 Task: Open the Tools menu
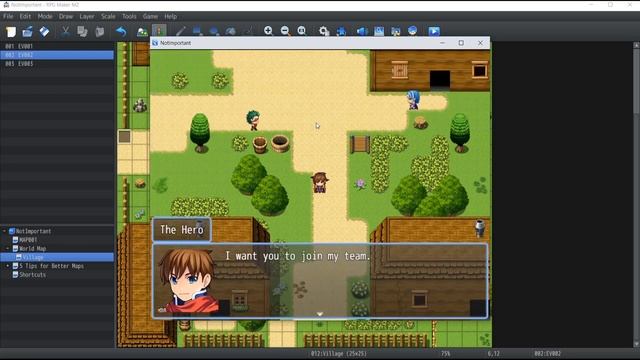click(129, 16)
